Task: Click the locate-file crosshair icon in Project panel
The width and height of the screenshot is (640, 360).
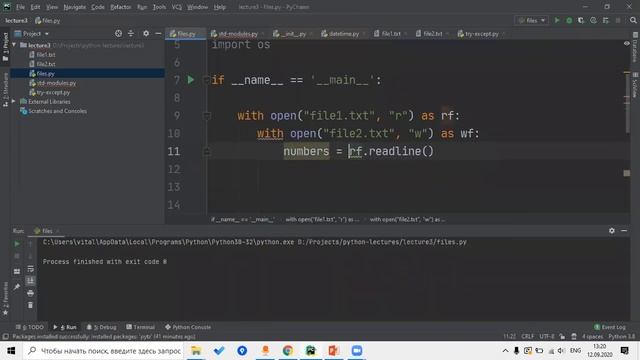Action: pos(118,33)
